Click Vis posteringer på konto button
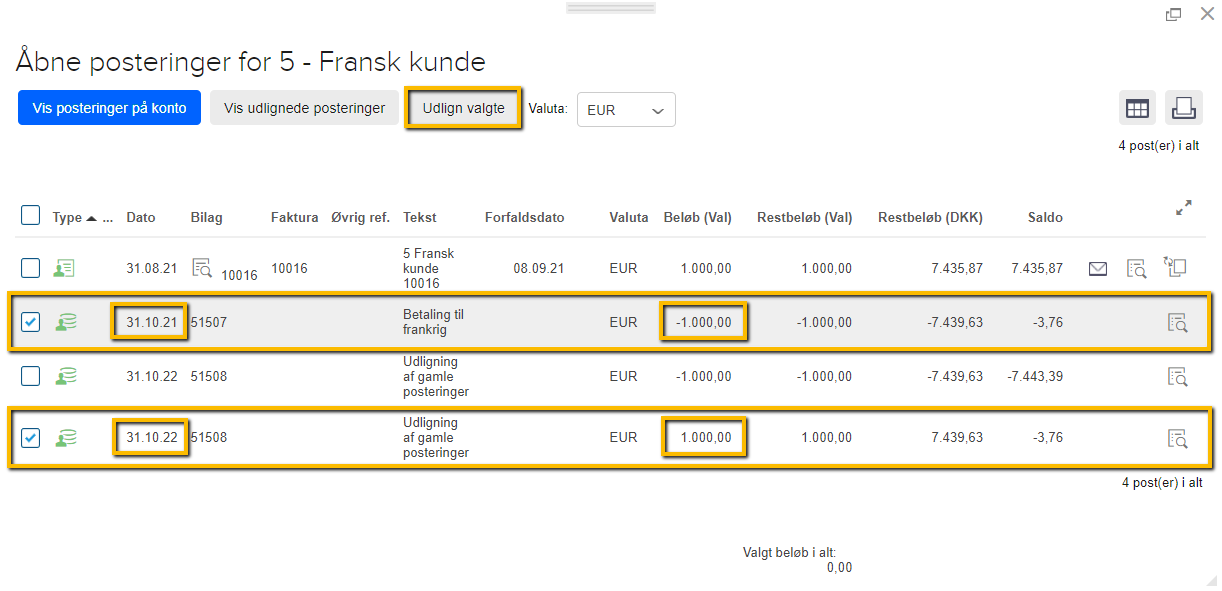The width and height of the screenshot is (1222, 591). pyautogui.click(x=109, y=108)
